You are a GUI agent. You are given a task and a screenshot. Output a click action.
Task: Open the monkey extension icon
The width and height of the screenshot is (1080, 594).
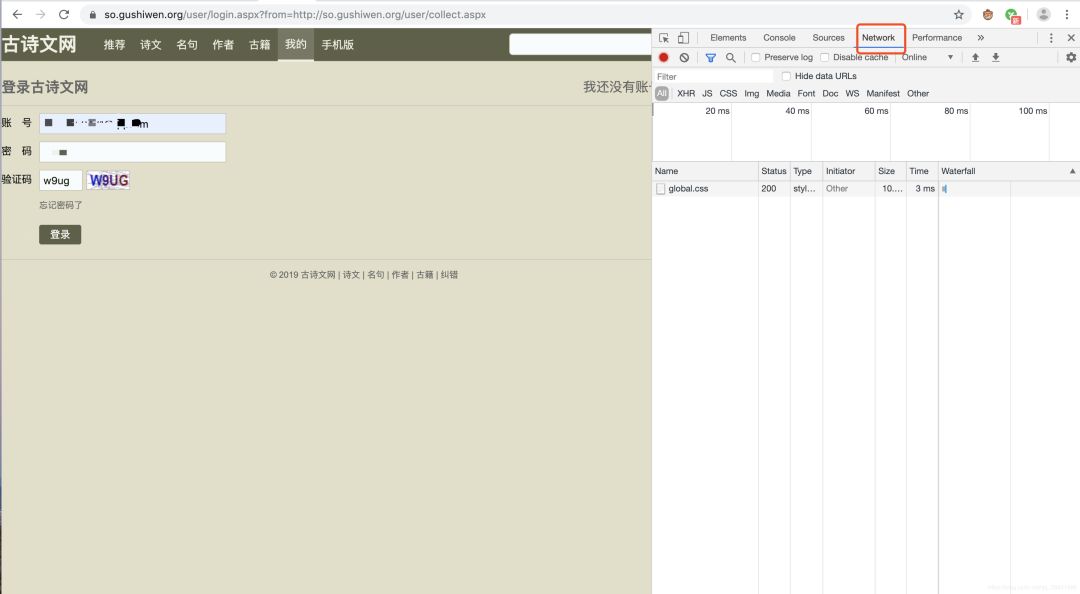[x=988, y=14]
